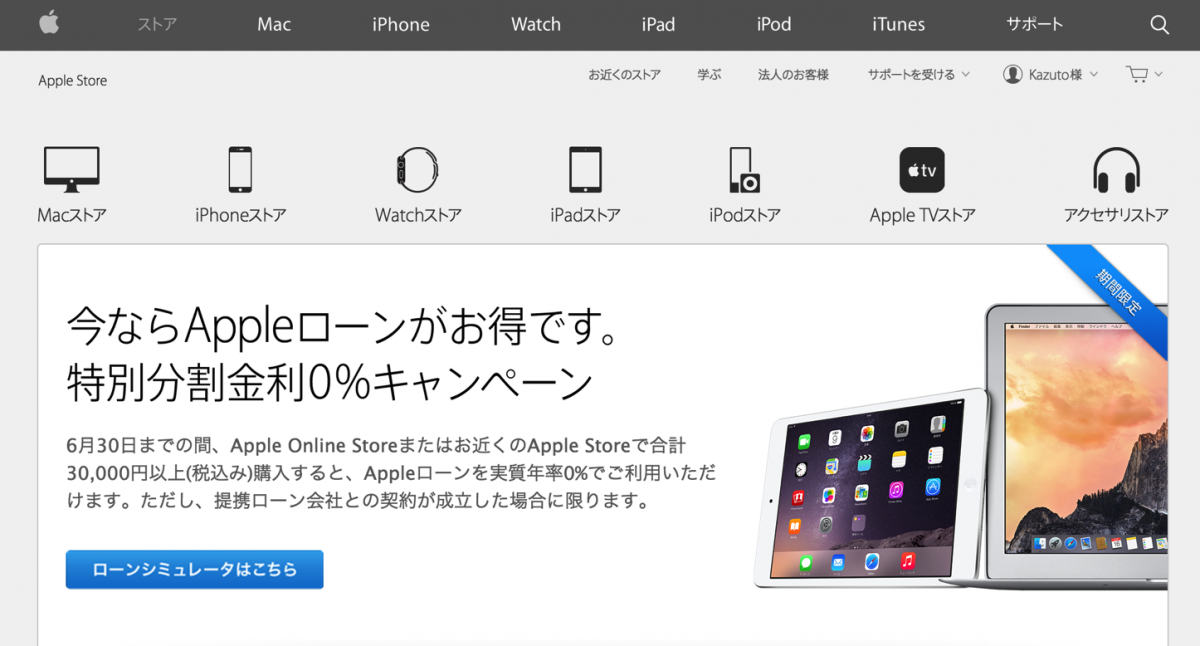1200x646 pixels.
Task: Open the Mac store monitor icon
Action: click(72, 169)
